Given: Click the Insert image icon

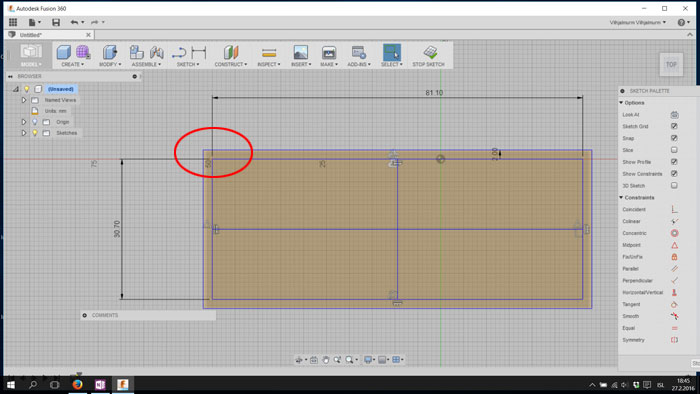Looking at the screenshot, I should tap(301, 52).
